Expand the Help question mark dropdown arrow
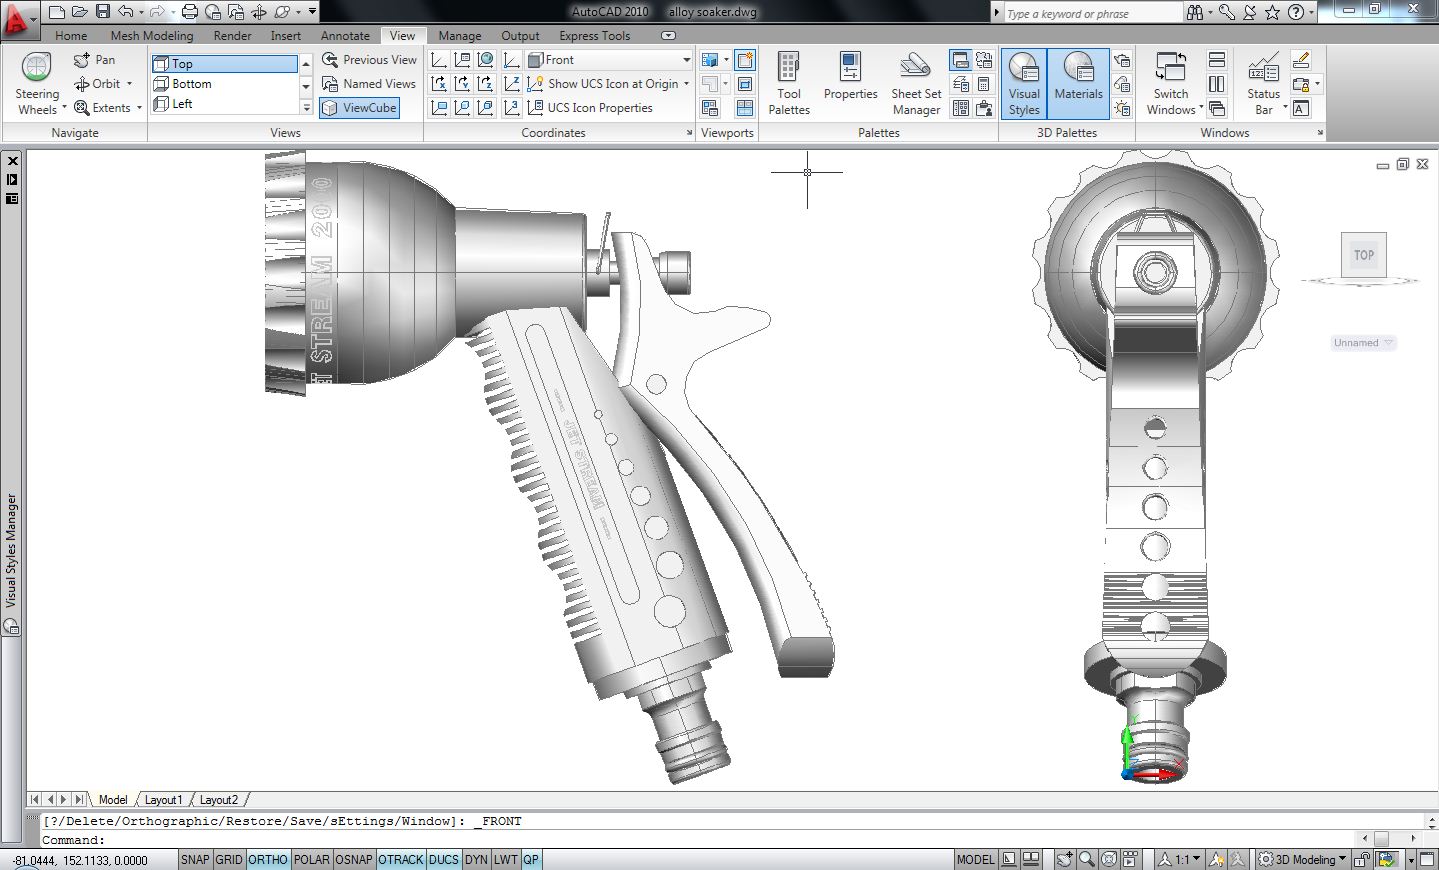The width and height of the screenshot is (1439, 870). (1311, 12)
